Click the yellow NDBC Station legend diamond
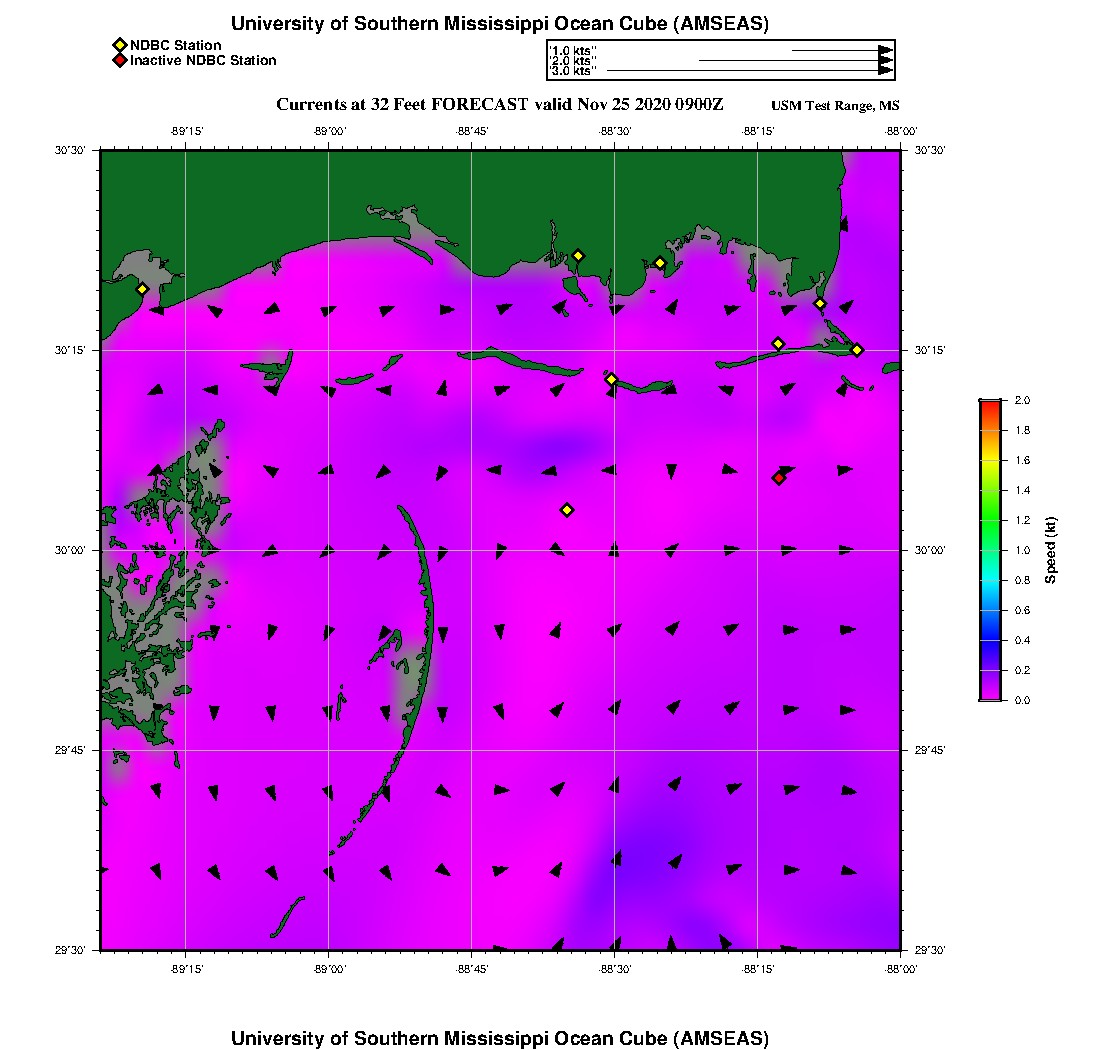 [x=120, y=46]
